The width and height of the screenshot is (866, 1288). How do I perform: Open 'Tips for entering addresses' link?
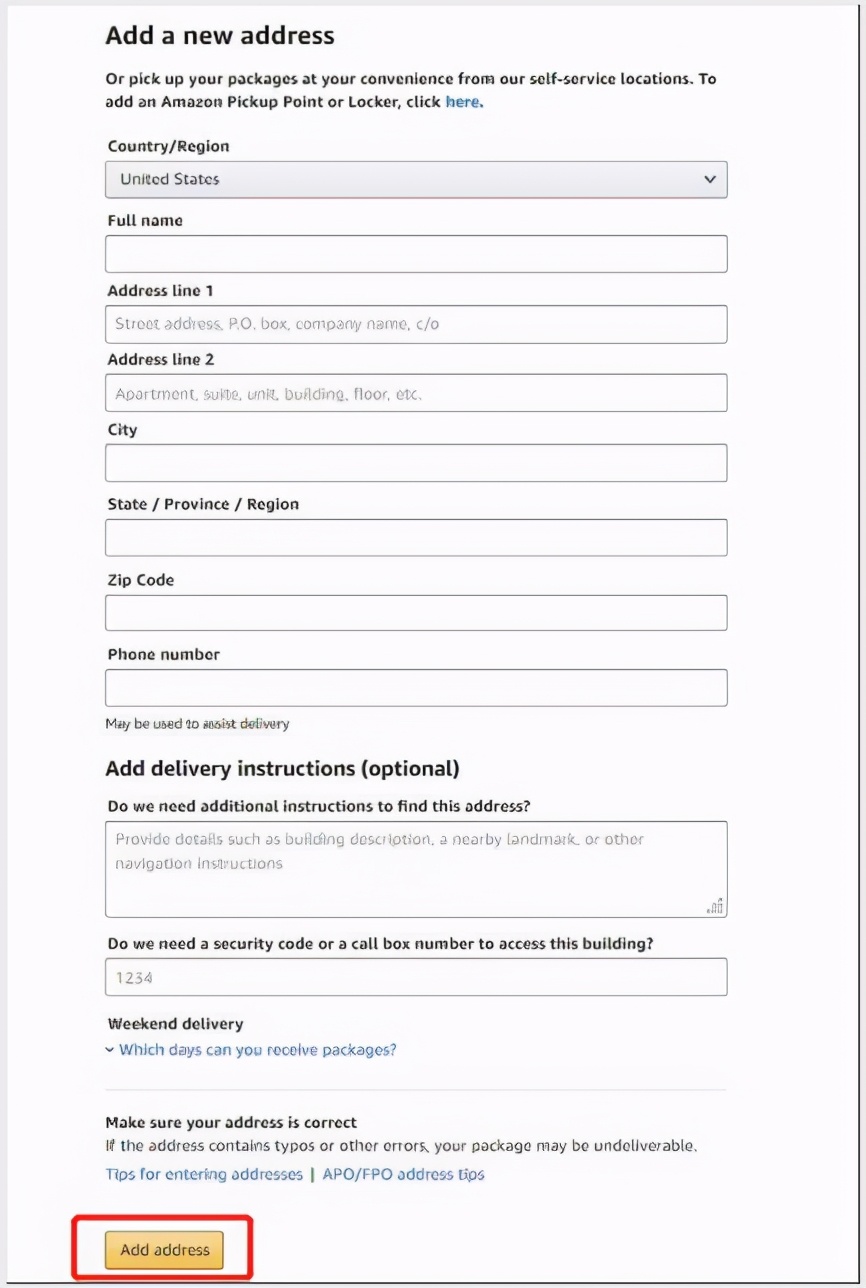coord(204,1174)
